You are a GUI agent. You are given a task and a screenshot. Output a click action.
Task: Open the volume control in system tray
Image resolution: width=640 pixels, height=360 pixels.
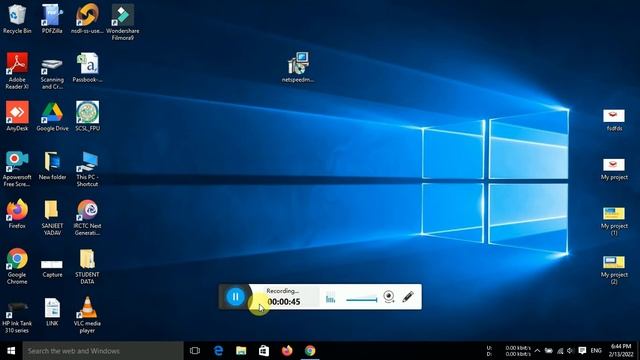pos(570,351)
